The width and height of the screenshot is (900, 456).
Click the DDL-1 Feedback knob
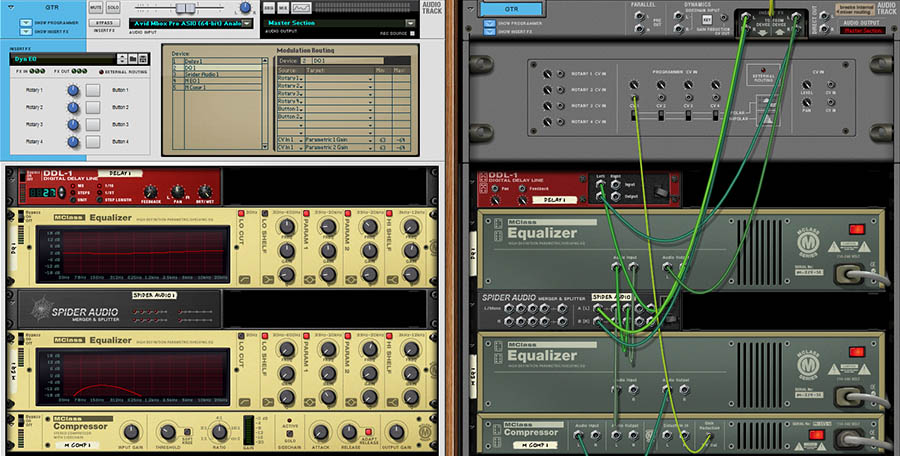[x=150, y=192]
